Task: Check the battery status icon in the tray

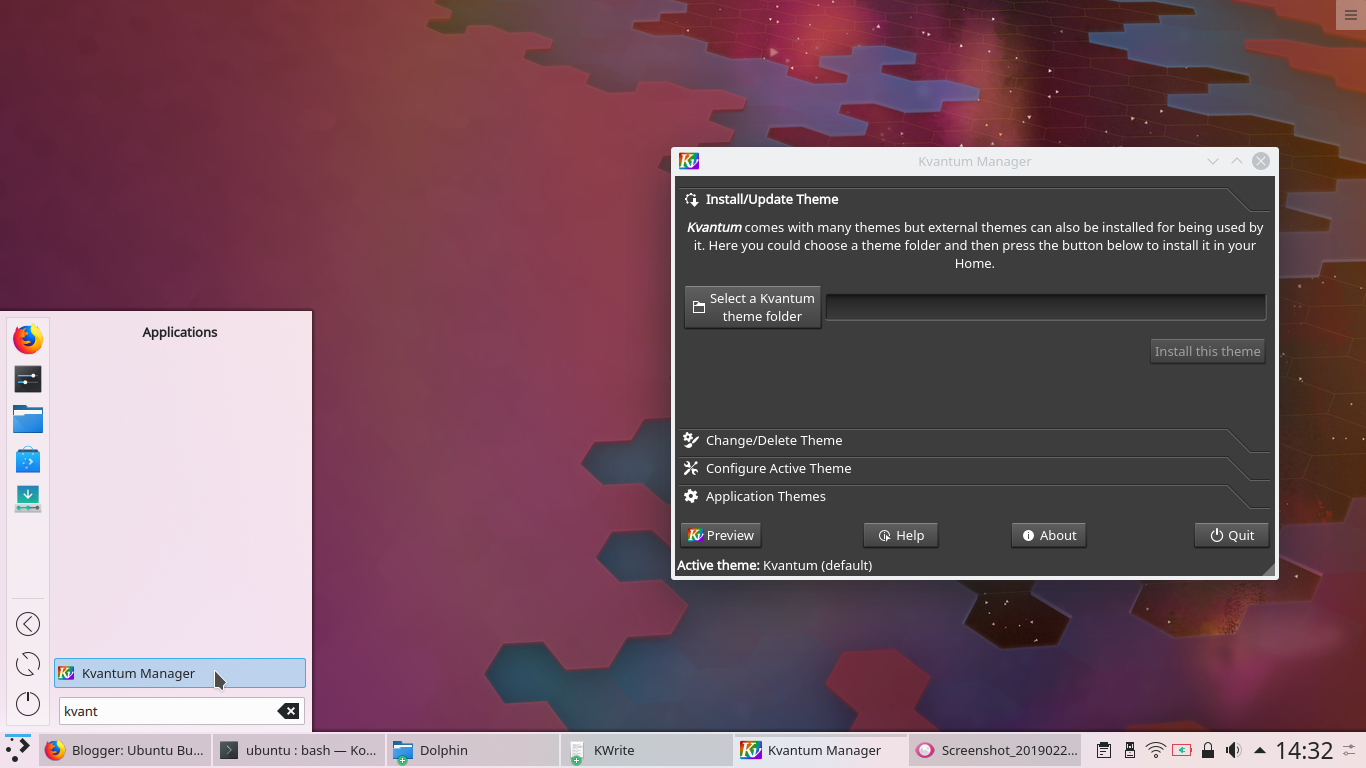Action: pyautogui.click(x=1181, y=749)
